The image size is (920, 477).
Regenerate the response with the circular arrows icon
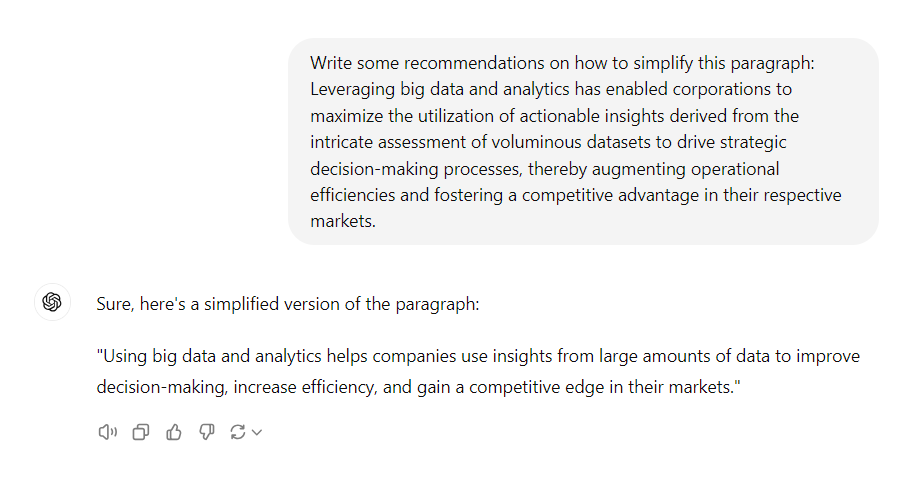click(x=237, y=432)
